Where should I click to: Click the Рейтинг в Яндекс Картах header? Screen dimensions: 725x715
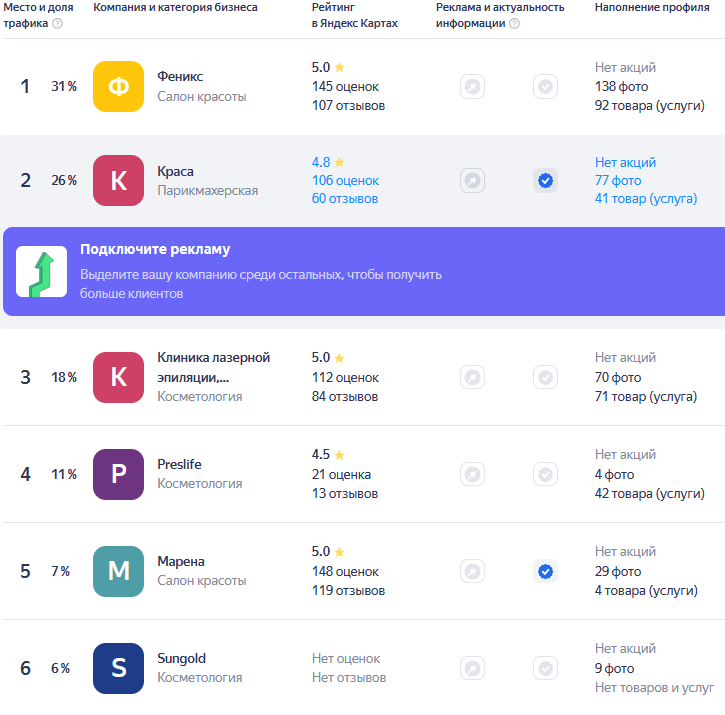(354, 15)
